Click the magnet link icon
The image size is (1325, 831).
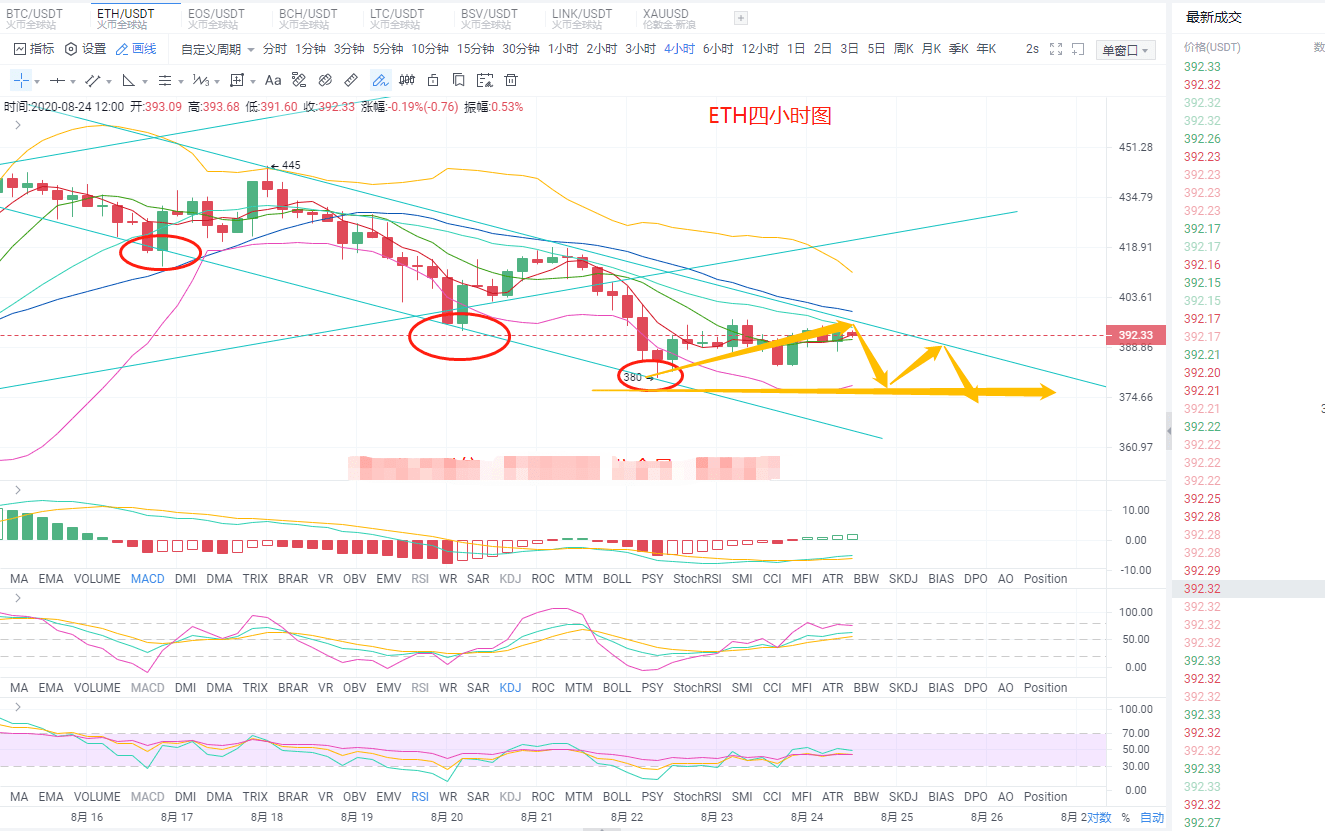[325, 80]
